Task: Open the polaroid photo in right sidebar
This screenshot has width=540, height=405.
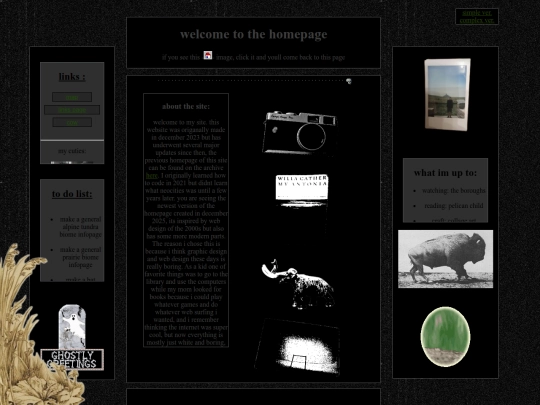Action: (x=447, y=95)
